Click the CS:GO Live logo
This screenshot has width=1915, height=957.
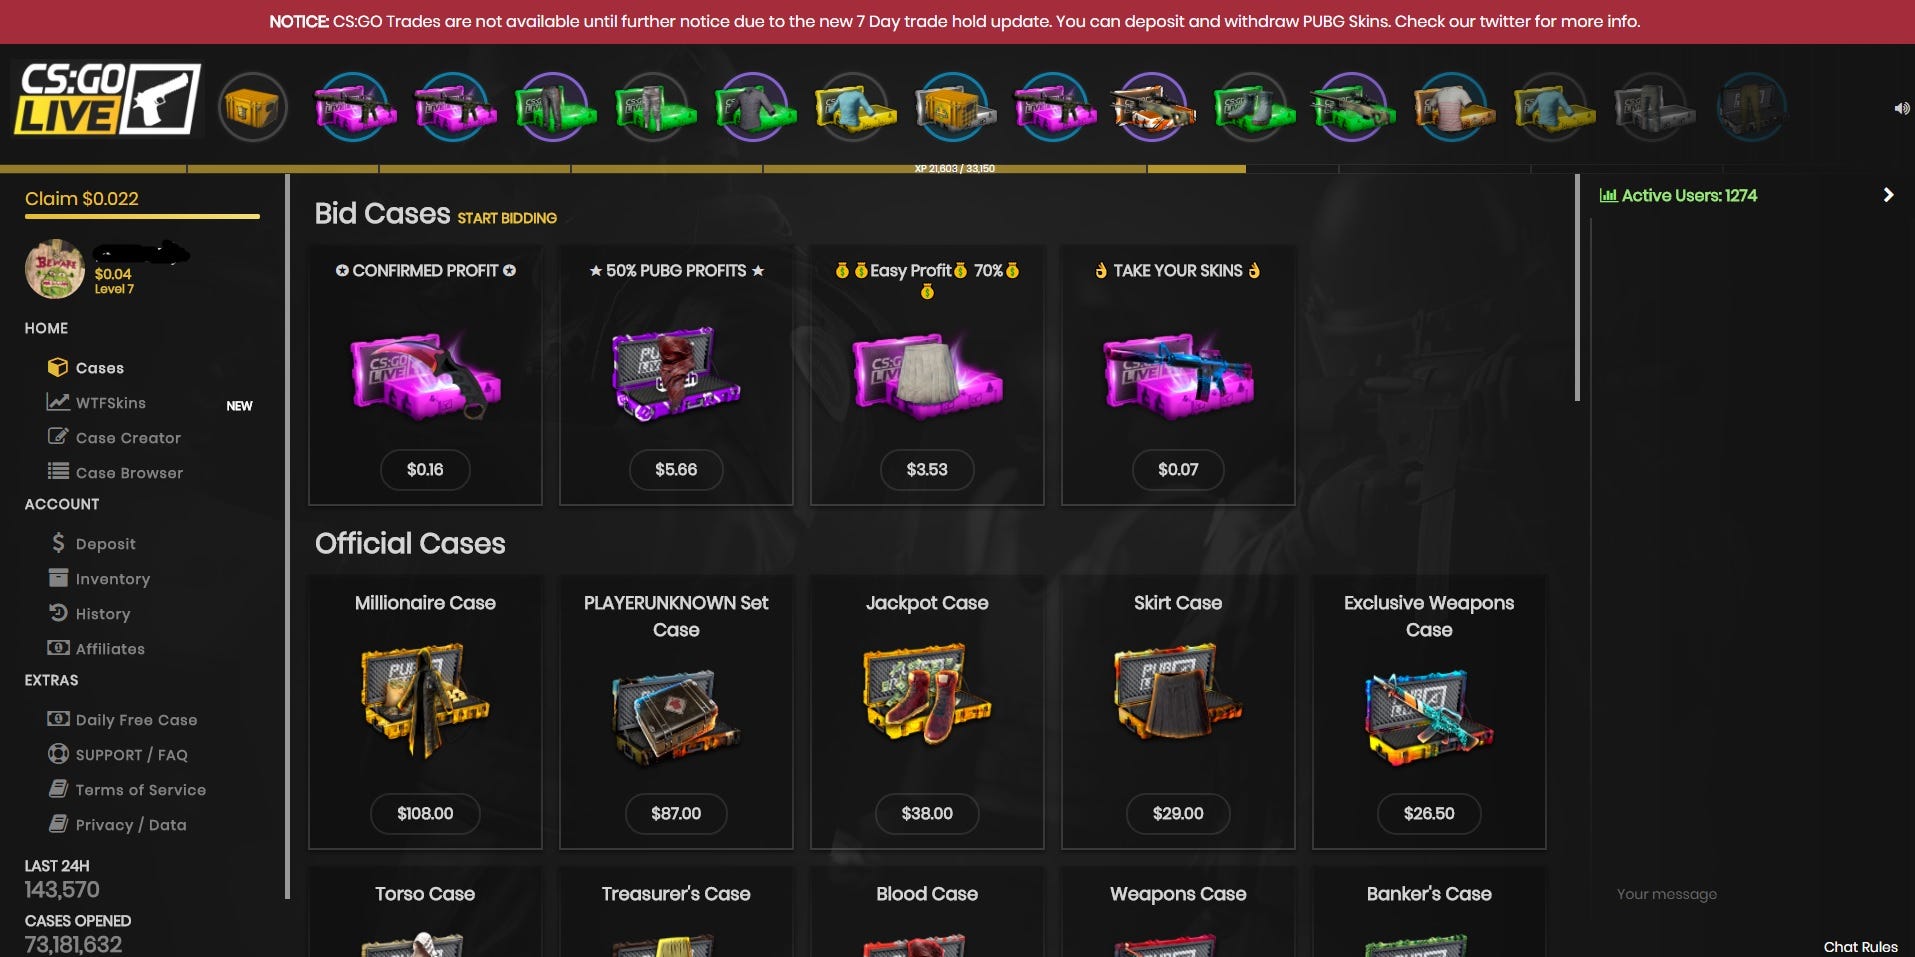click(x=107, y=99)
